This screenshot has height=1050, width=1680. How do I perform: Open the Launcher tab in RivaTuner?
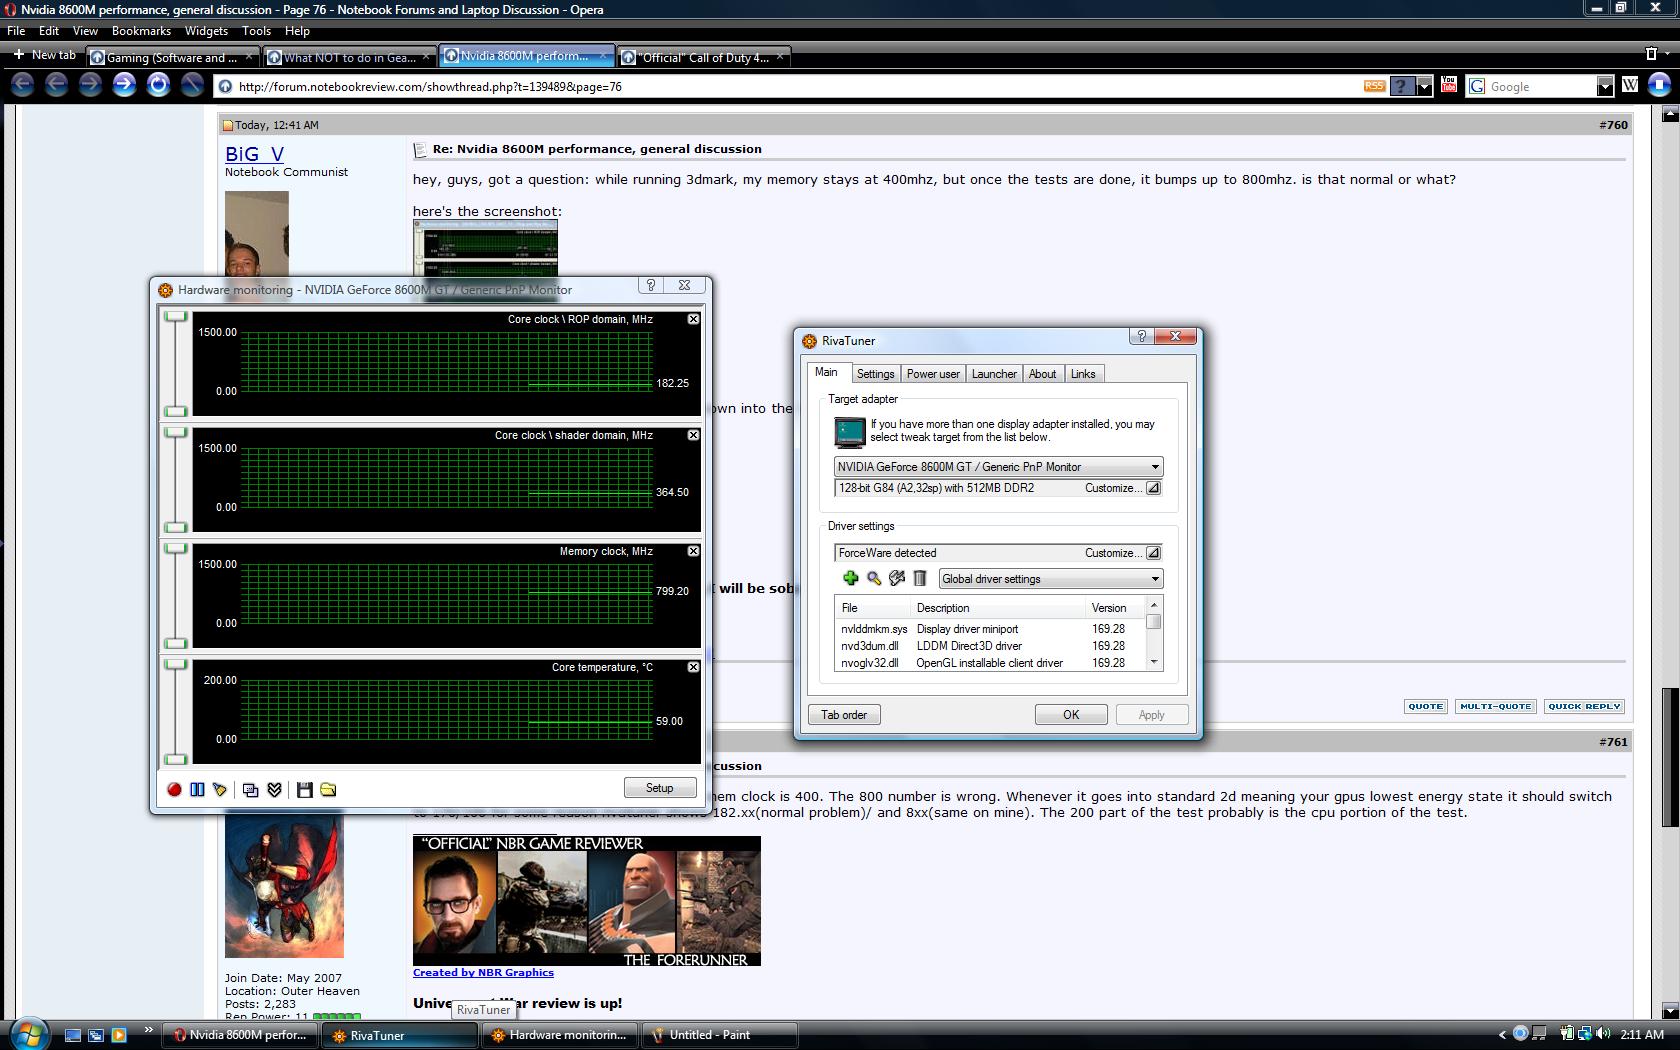coord(994,374)
